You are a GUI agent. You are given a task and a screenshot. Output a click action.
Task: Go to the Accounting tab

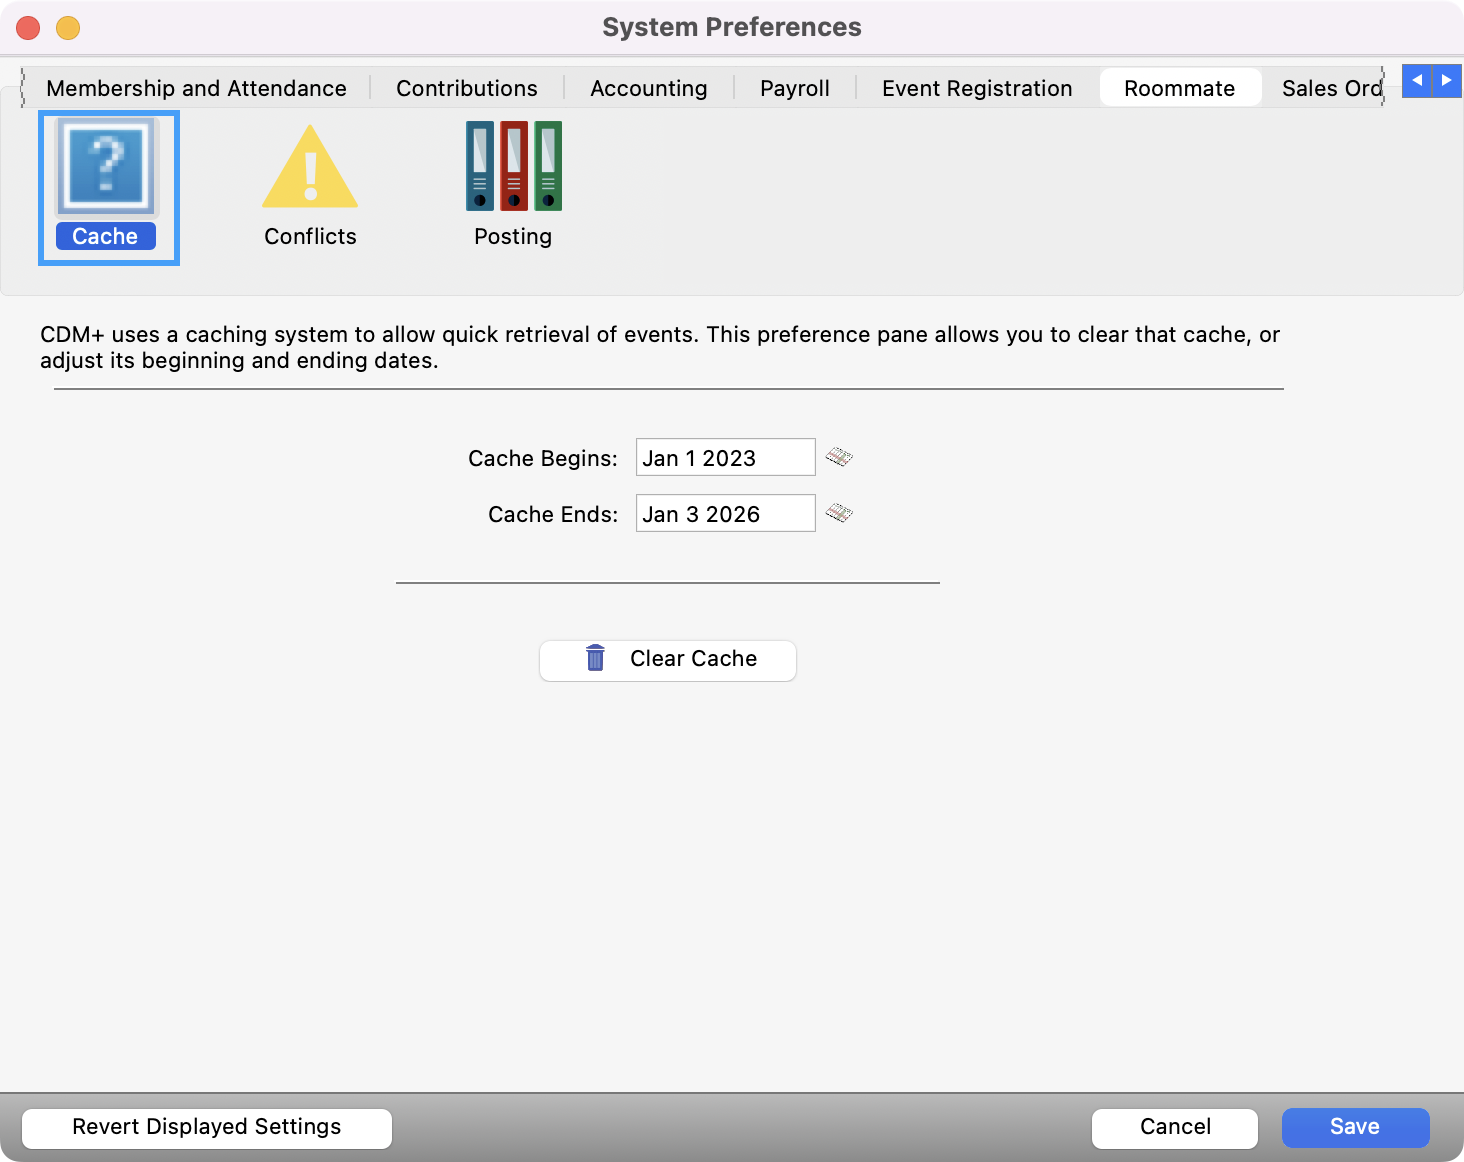coord(649,88)
